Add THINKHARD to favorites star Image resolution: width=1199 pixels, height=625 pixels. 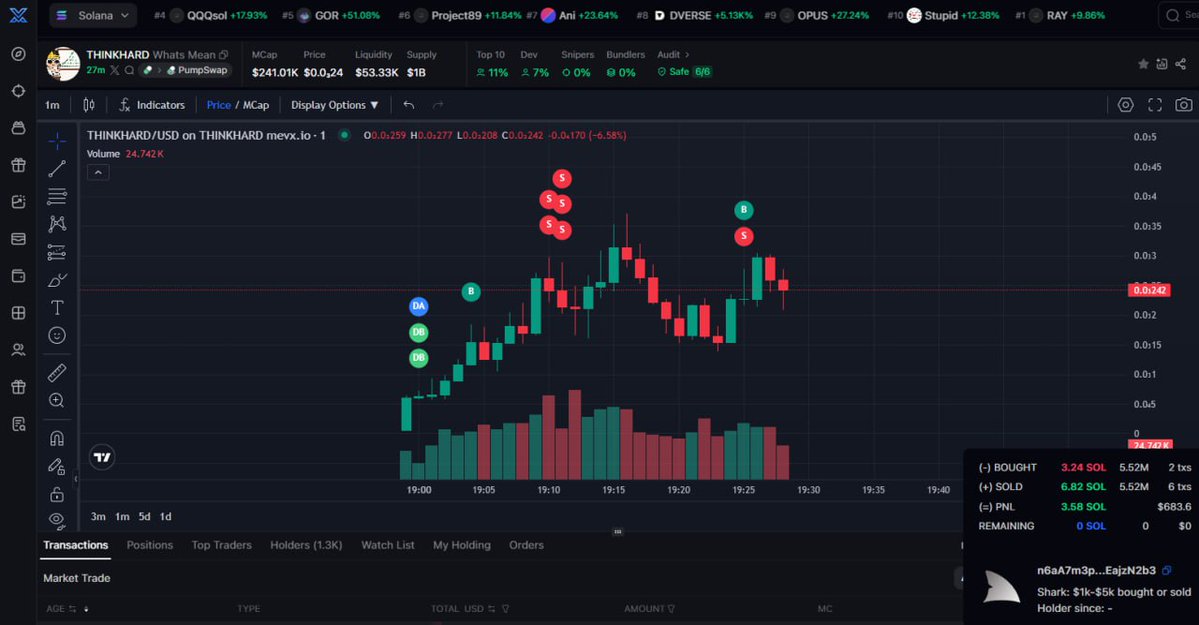click(1143, 64)
